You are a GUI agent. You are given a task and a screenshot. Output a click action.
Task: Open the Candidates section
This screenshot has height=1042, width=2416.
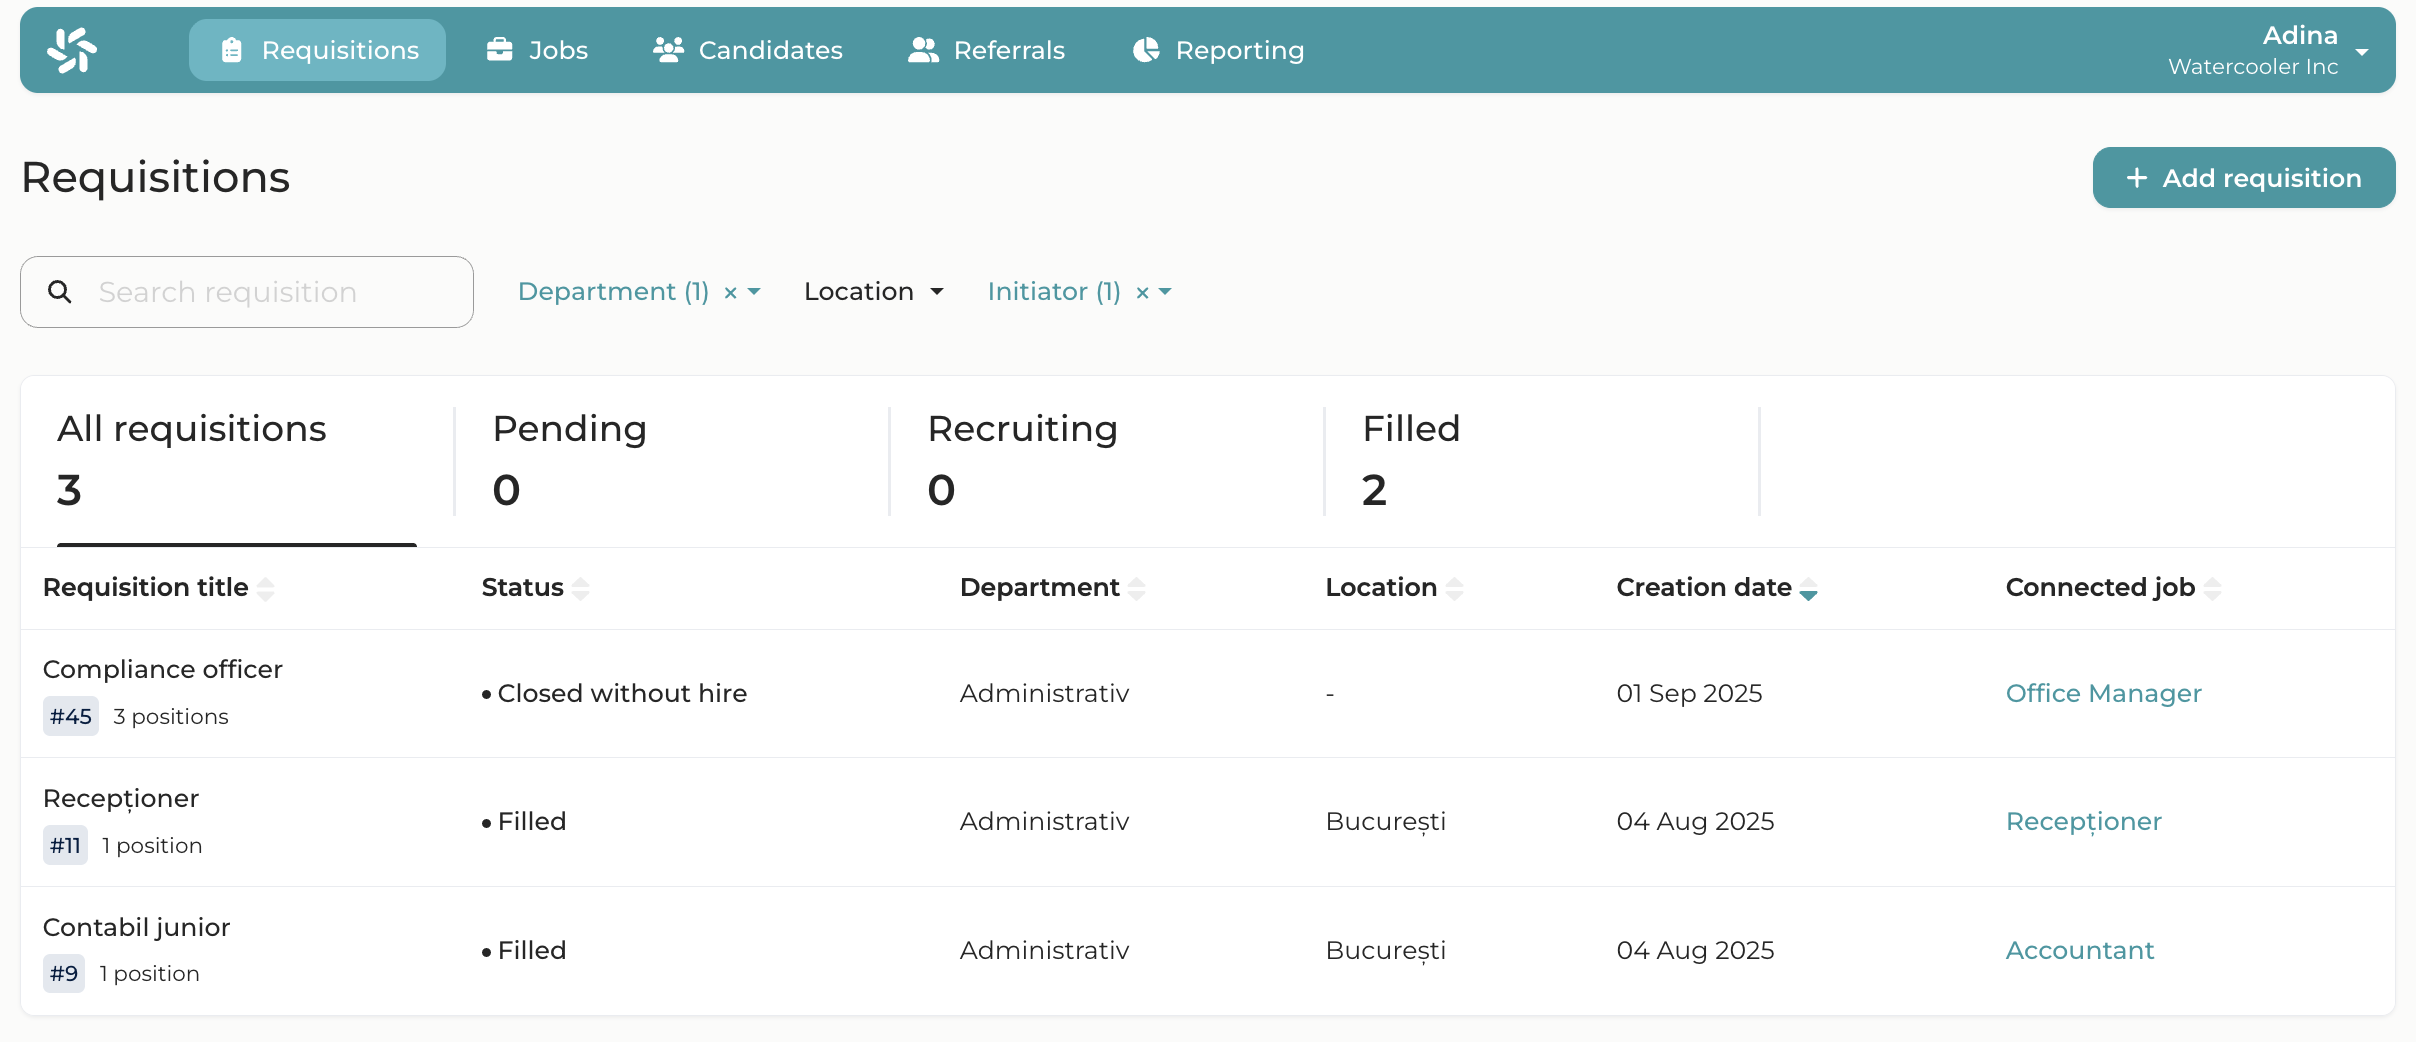coord(748,50)
